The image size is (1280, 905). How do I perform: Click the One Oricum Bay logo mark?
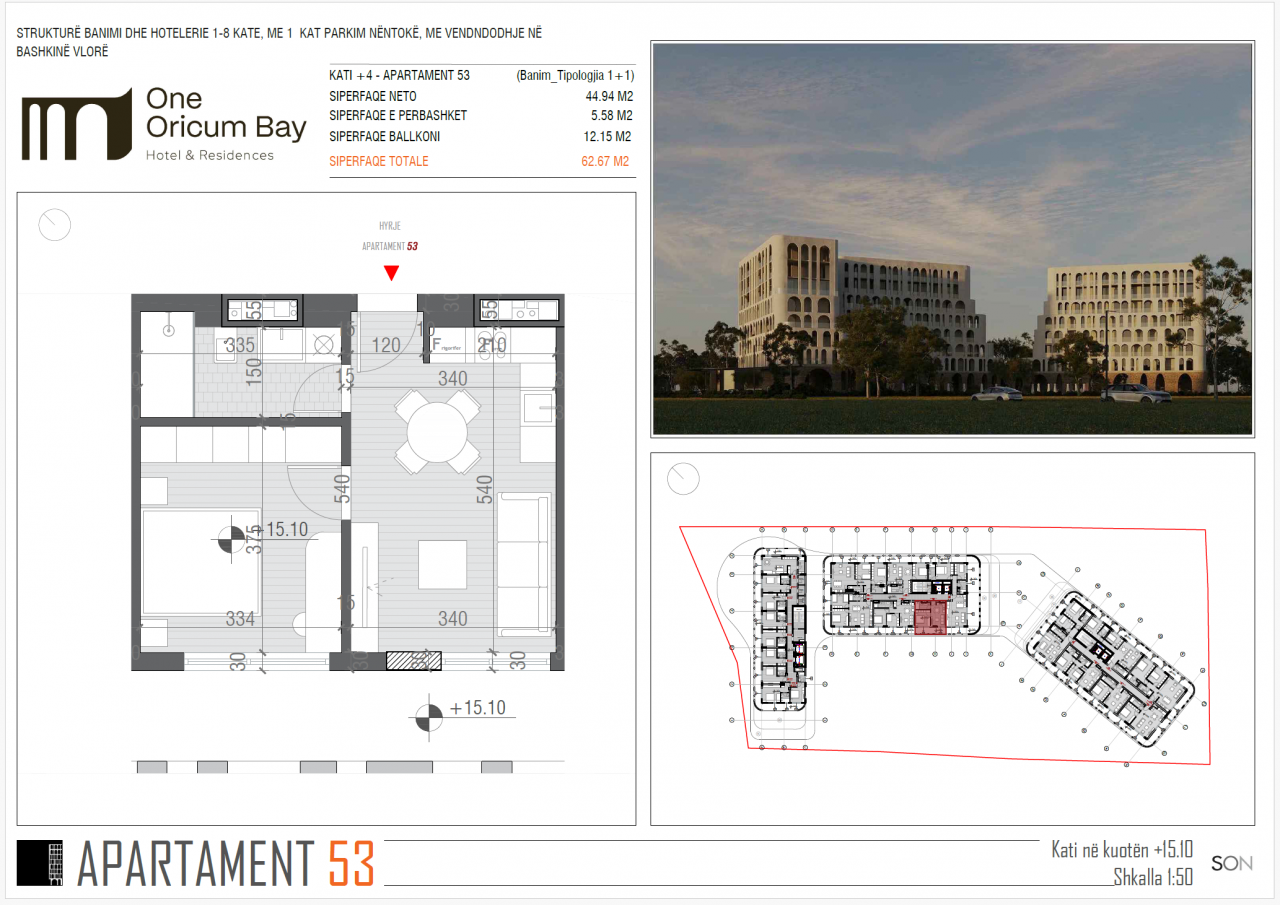[76, 124]
